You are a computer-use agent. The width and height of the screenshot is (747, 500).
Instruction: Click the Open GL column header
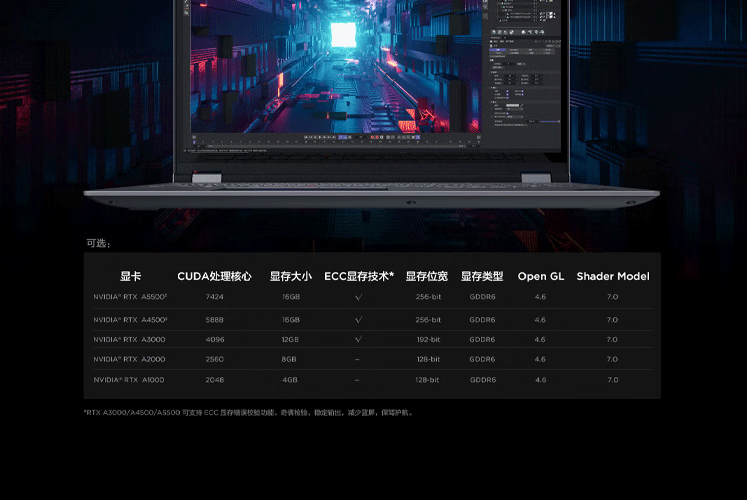541,276
